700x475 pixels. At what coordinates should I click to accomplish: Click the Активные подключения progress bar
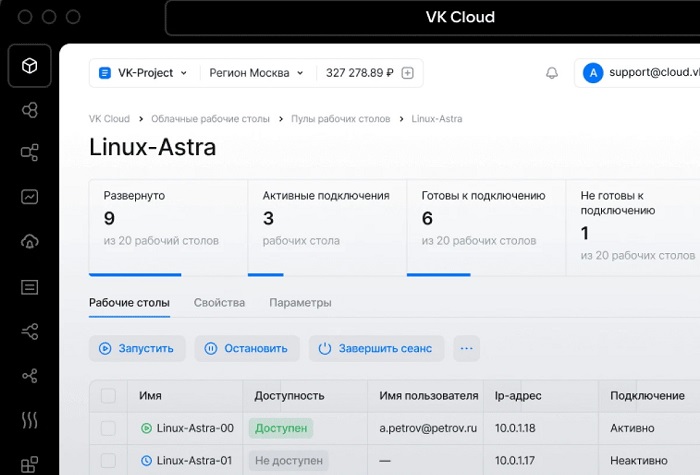tap(266, 275)
